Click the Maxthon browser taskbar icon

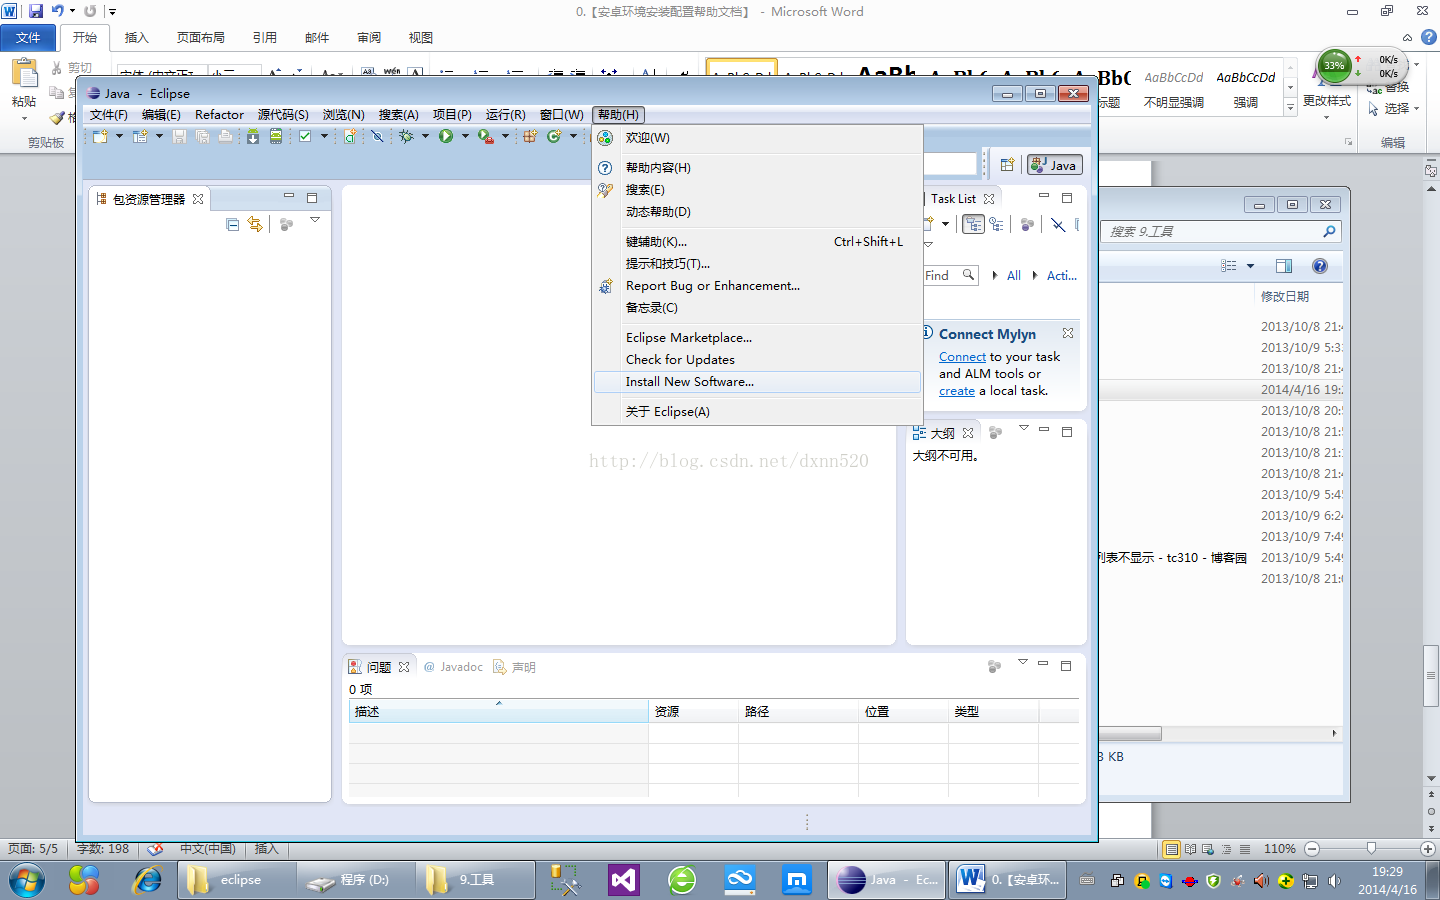pyautogui.click(x=797, y=880)
